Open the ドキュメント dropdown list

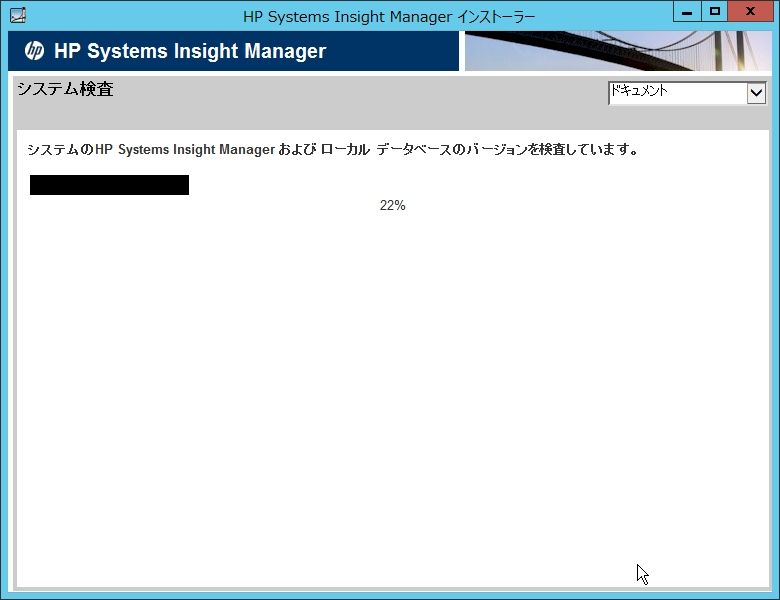click(687, 93)
